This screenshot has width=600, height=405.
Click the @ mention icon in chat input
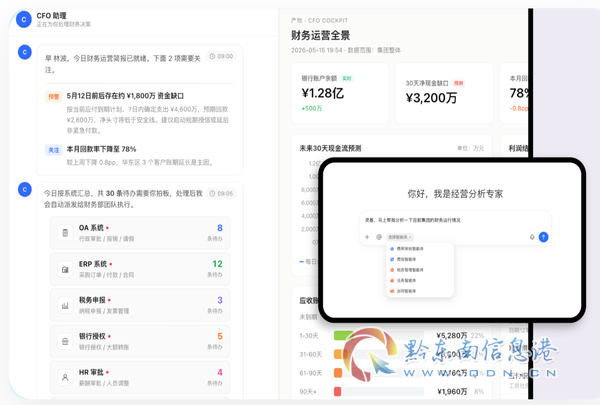pos(379,237)
